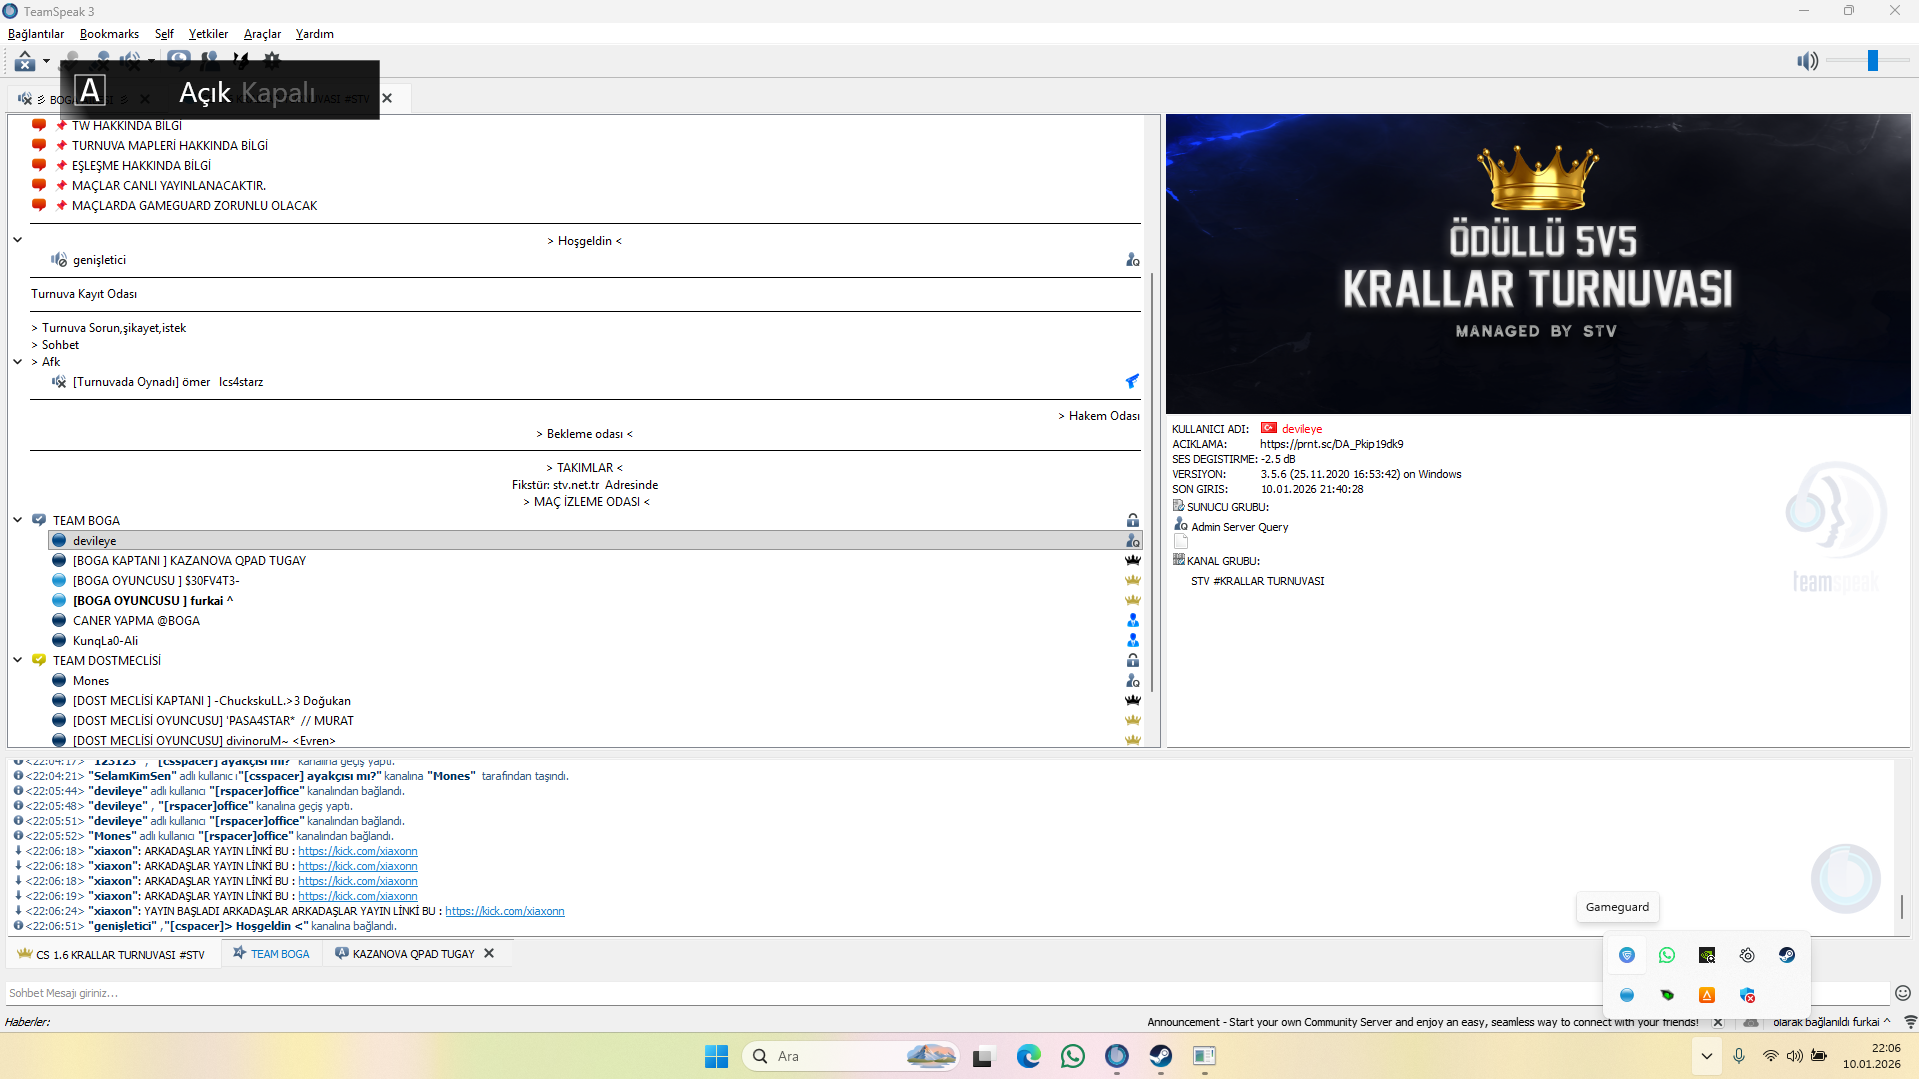The width and height of the screenshot is (1919, 1079).
Task: Switch to the CS 1.6 KRALLAR TURNUVASI #STV chat tab
Action: [111, 954]
